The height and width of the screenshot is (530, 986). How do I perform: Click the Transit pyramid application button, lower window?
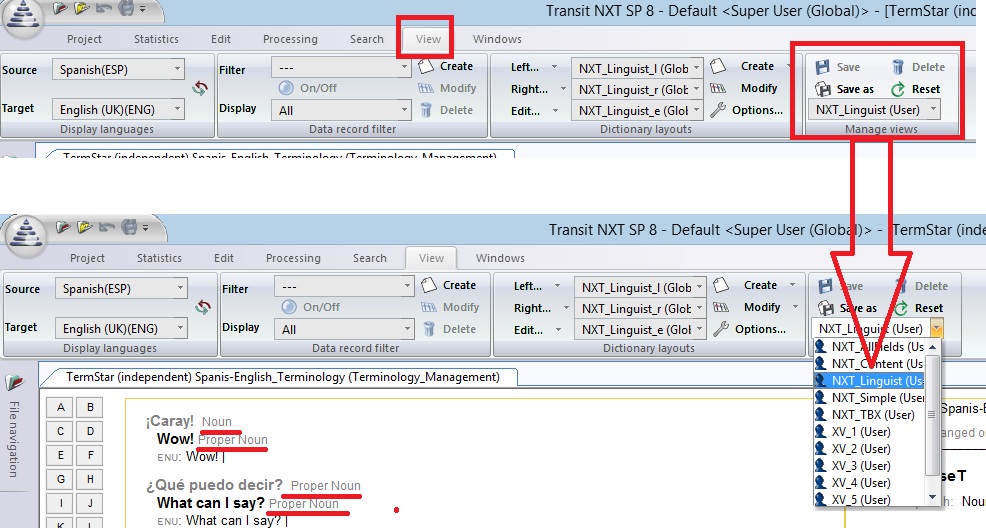[x=26, y=235]
